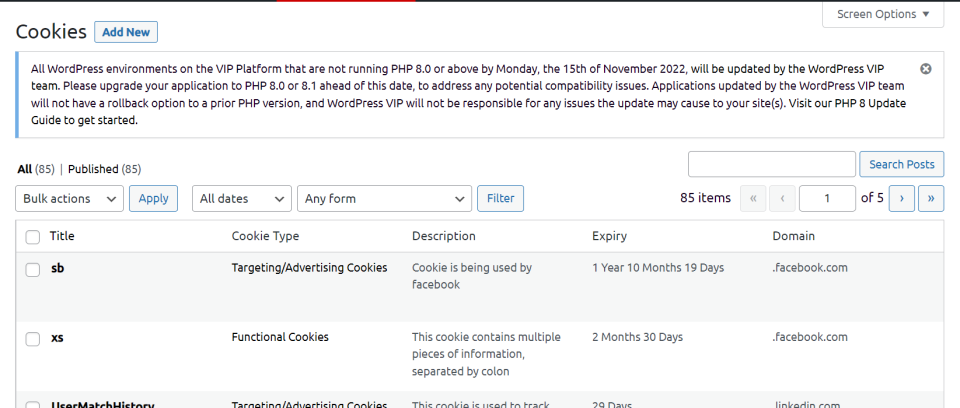Show Published cookies filter
Screen dimensions: 960x408
93,169
